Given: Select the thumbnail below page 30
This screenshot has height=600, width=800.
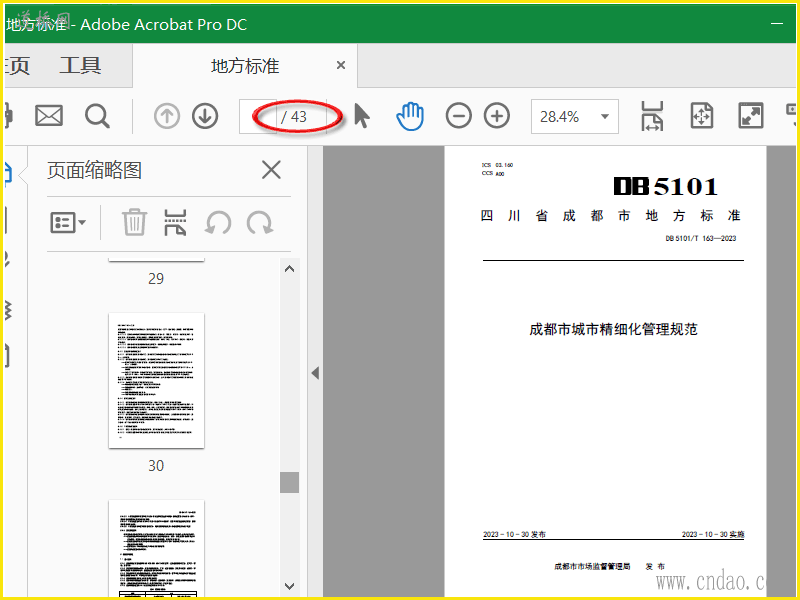Looking at the screenshot, I should click(x=157, y=548).
